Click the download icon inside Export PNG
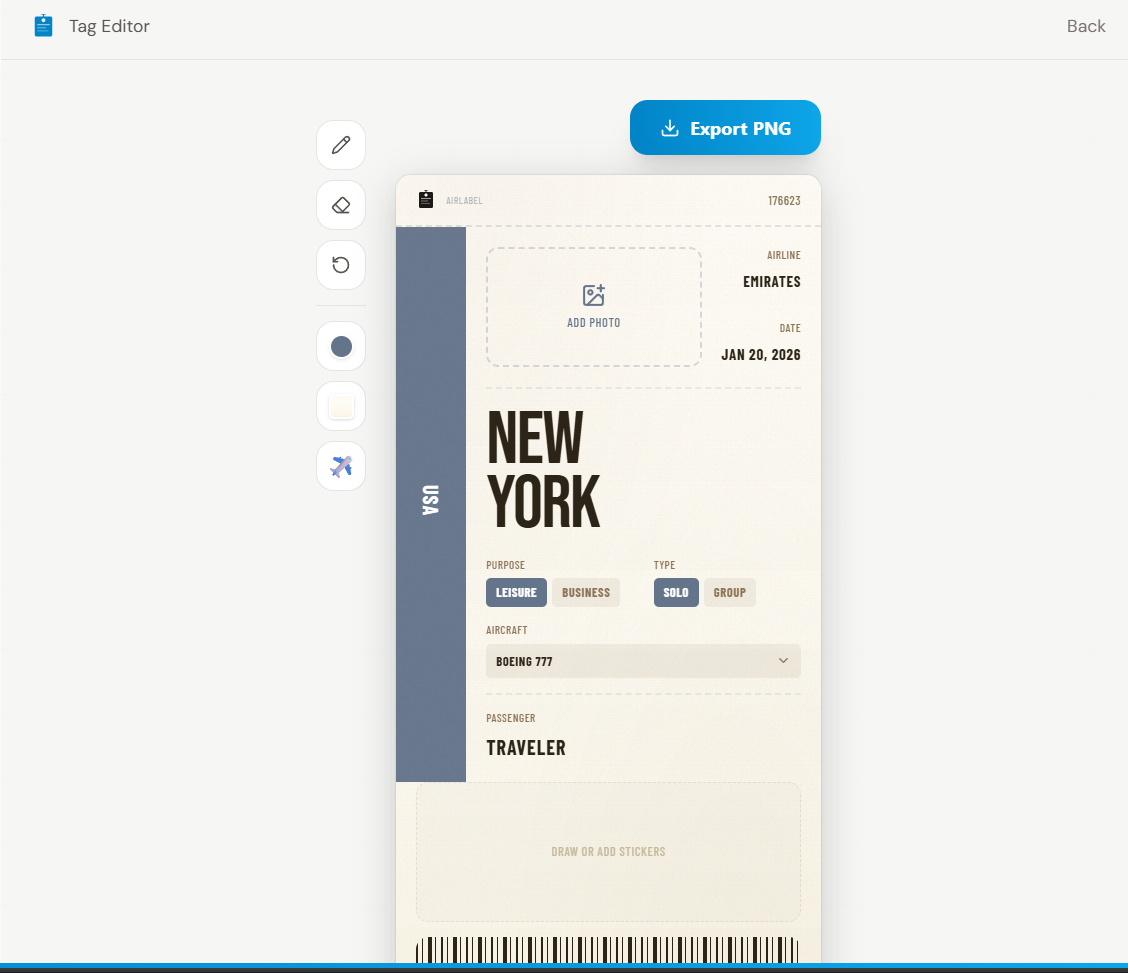 670,128
